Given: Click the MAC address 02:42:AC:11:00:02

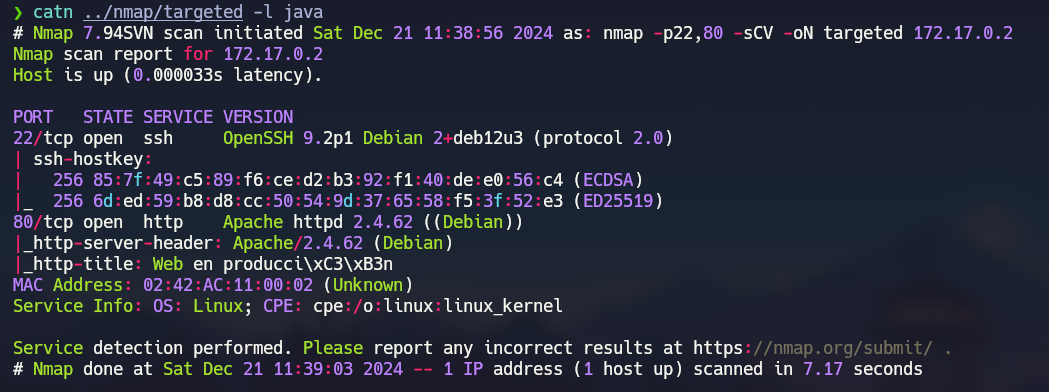Looking at the screenshot, I should (x=228, y=285).
